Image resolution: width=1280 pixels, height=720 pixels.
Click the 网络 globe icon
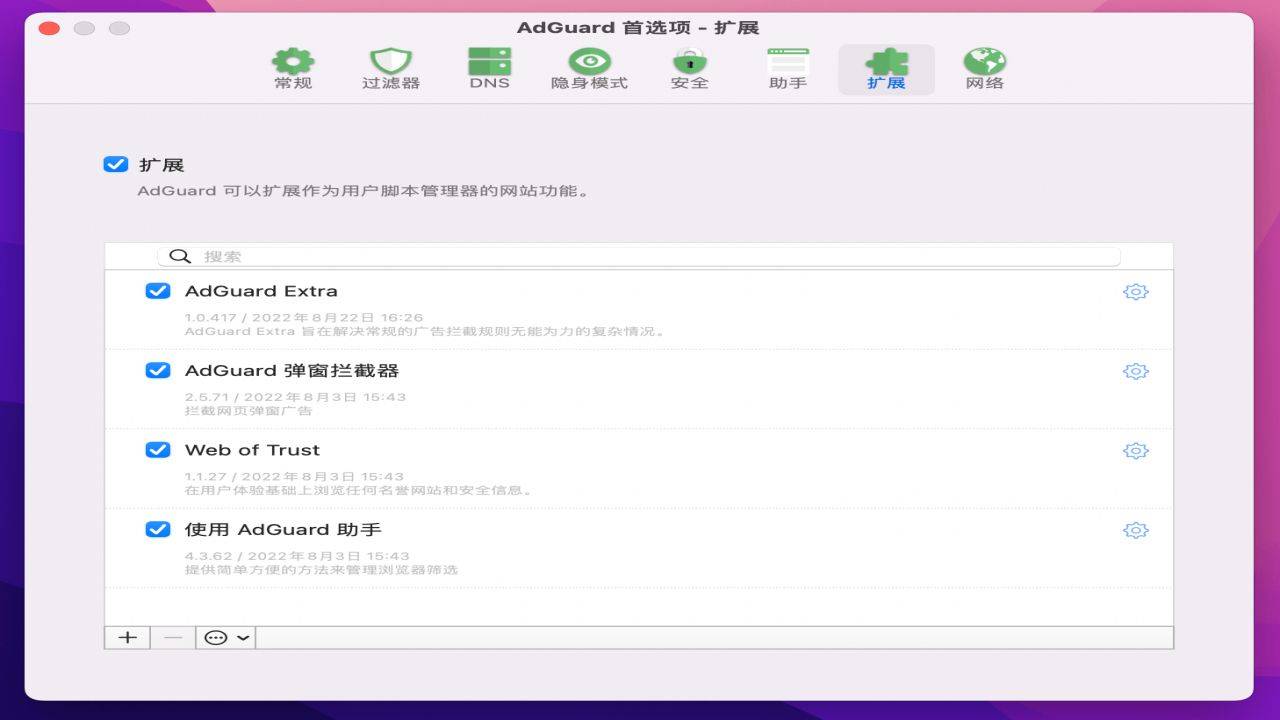click(983, 60)
